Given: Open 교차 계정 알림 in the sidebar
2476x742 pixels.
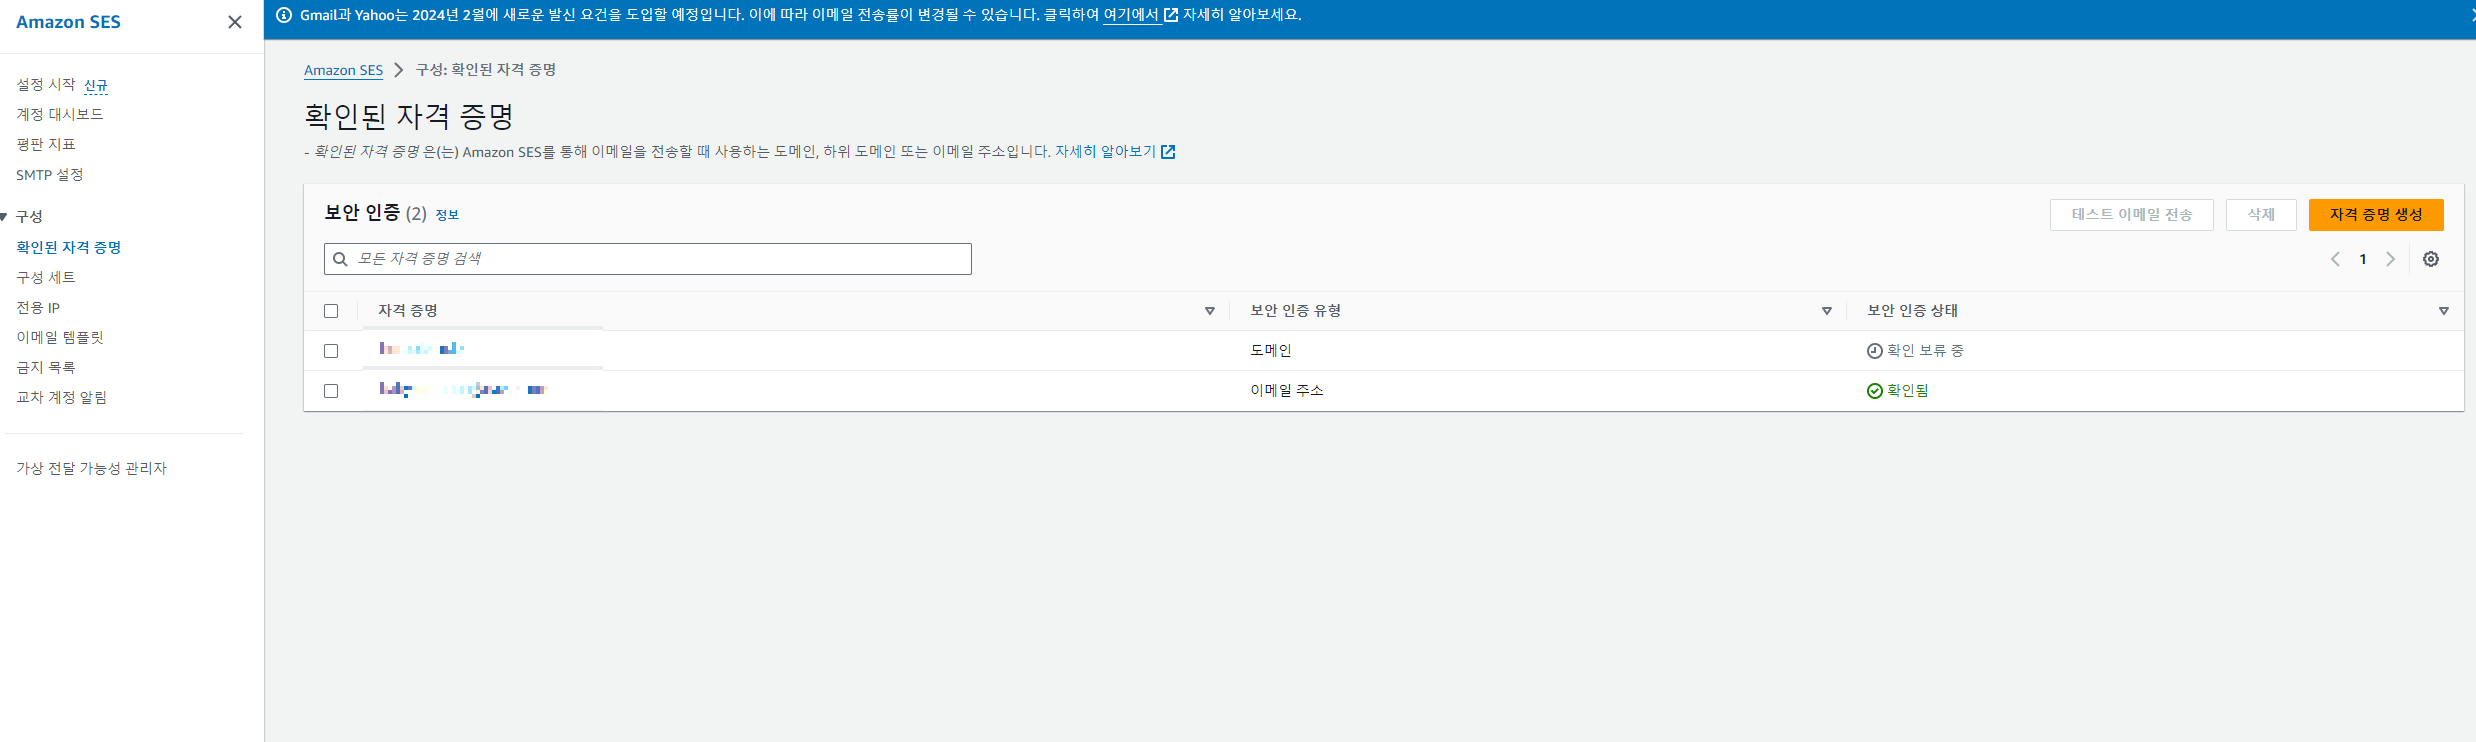Looking at the screenshot, I should coord(62,397).
